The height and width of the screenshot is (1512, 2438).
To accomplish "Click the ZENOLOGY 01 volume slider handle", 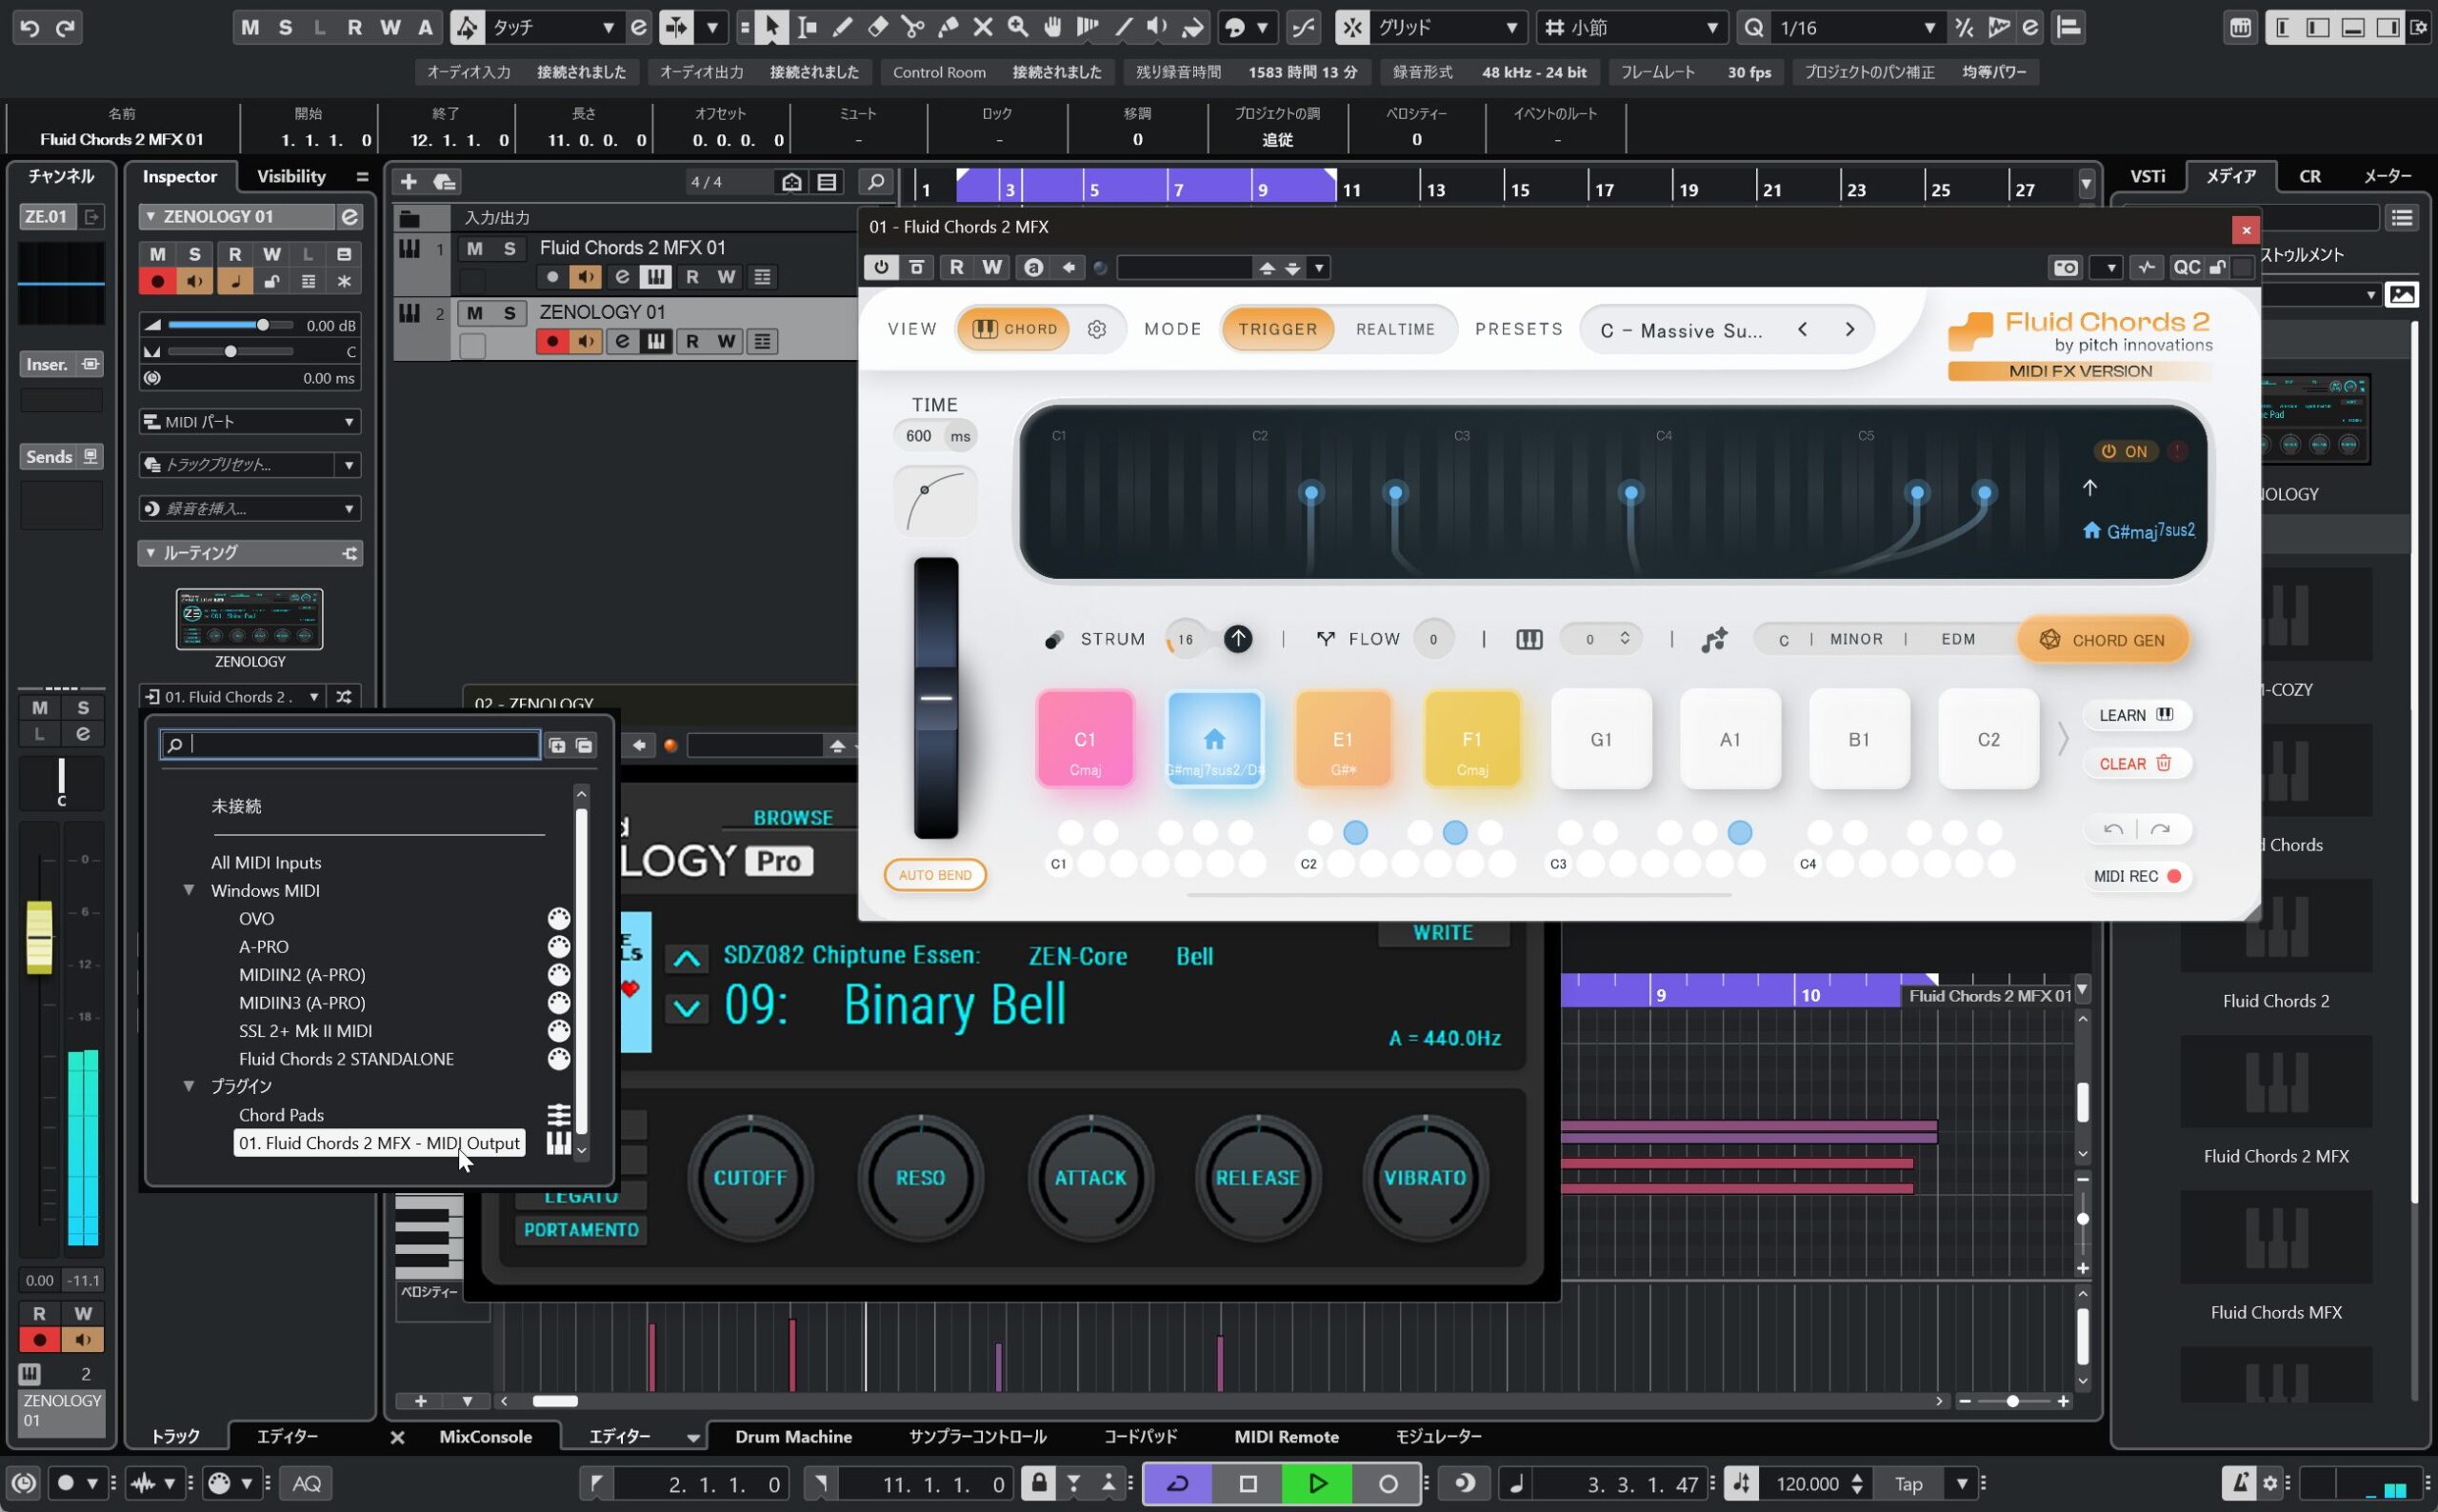I will point(262,325).
